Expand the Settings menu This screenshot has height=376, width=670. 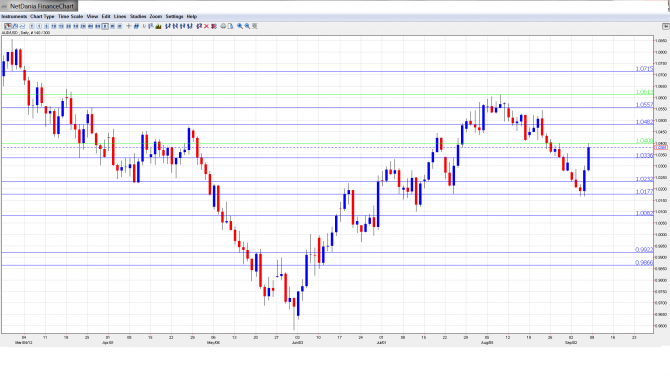coord(174,16)
